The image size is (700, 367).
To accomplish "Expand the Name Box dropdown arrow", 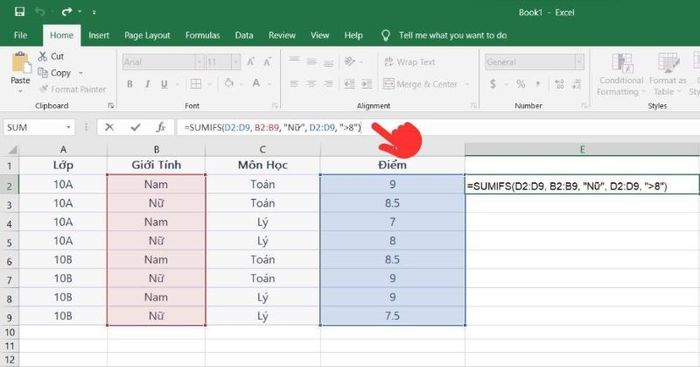I will click(x=68, y=128).
